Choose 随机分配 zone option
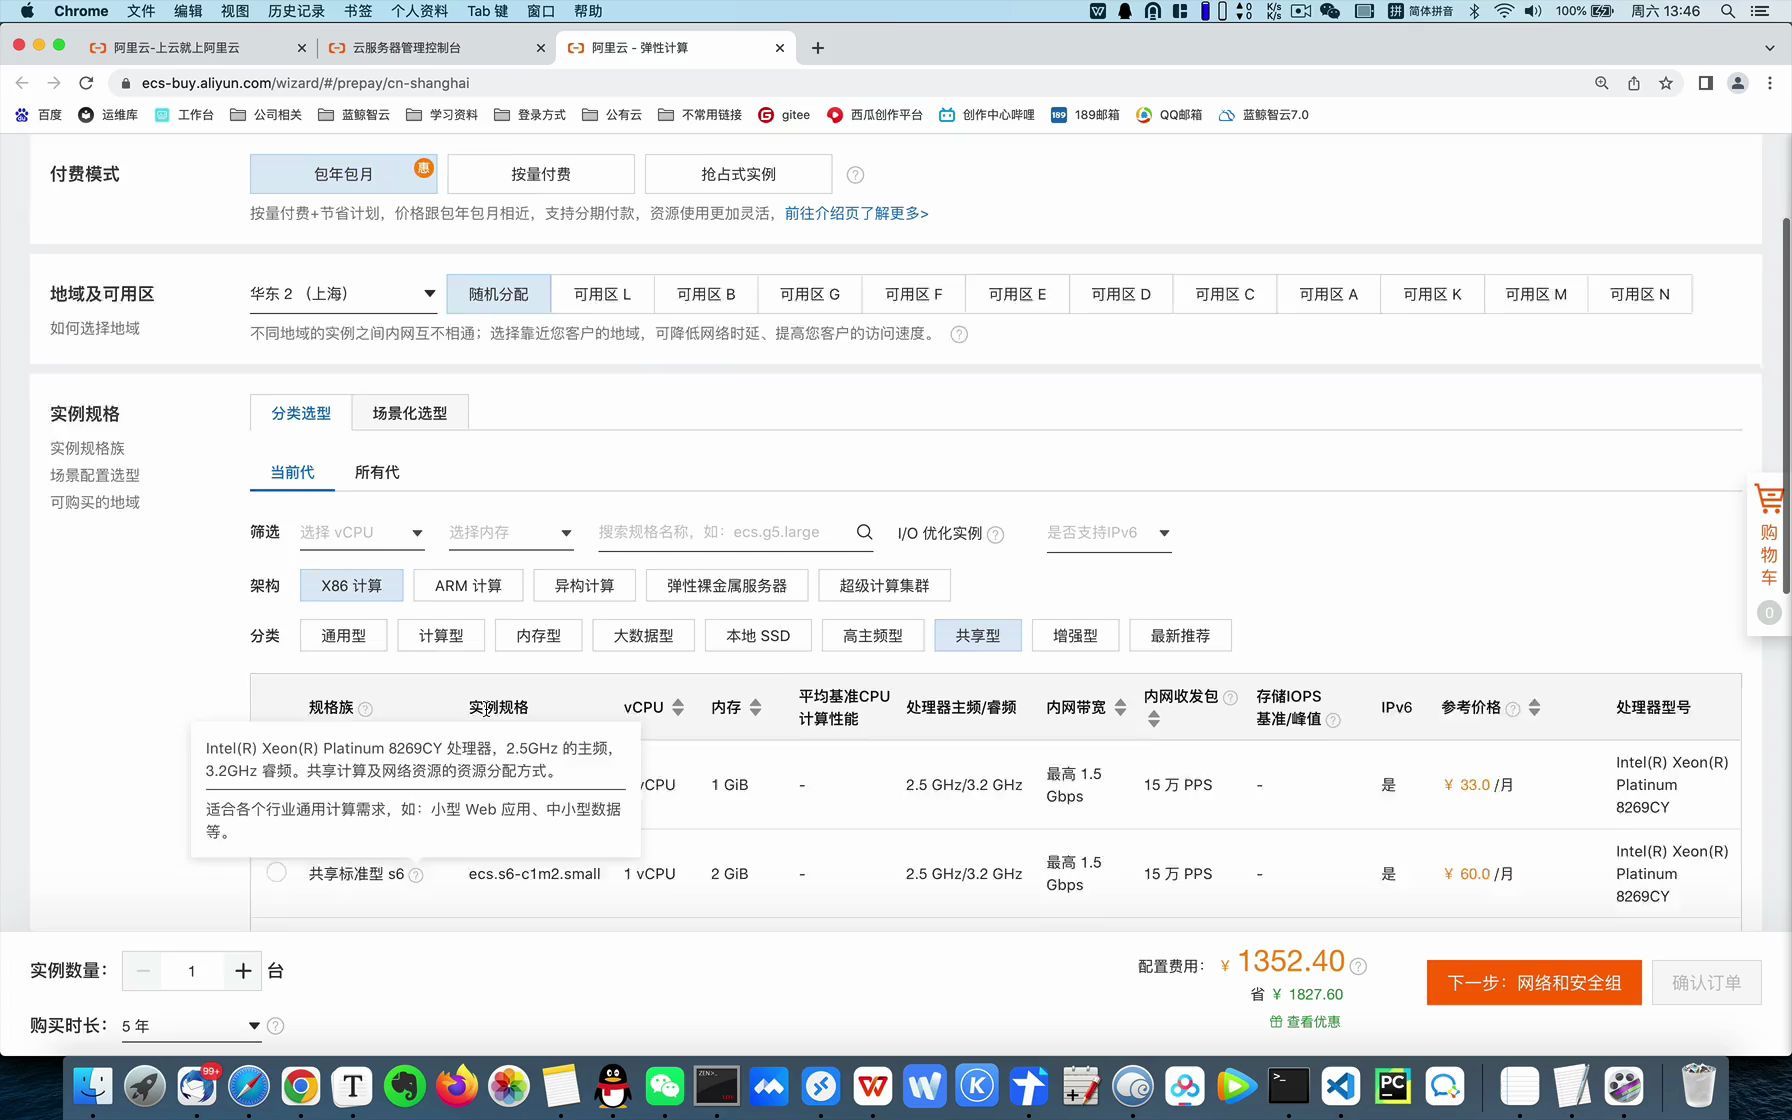Image resolution: width=1792 pixels, height=1120 pixels. 499,294
